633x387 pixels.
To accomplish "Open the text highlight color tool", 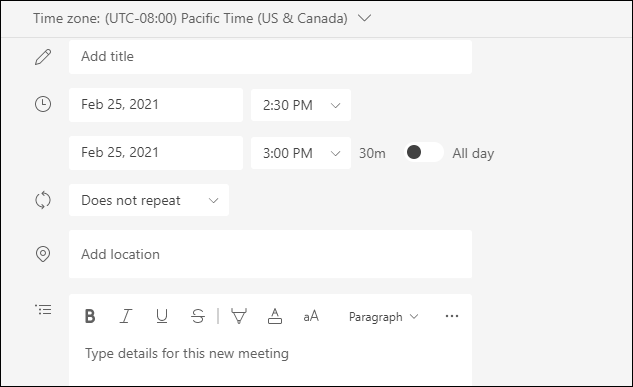I will point(239,316).
